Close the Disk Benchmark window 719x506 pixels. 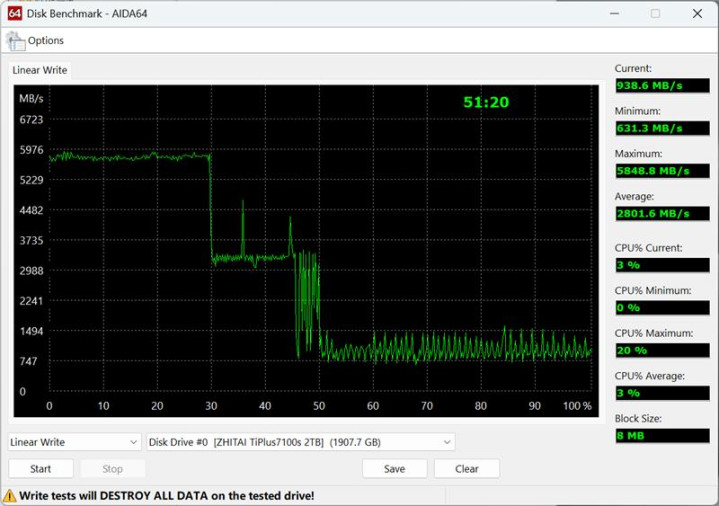pyautogui.click(x=698, y=13)
